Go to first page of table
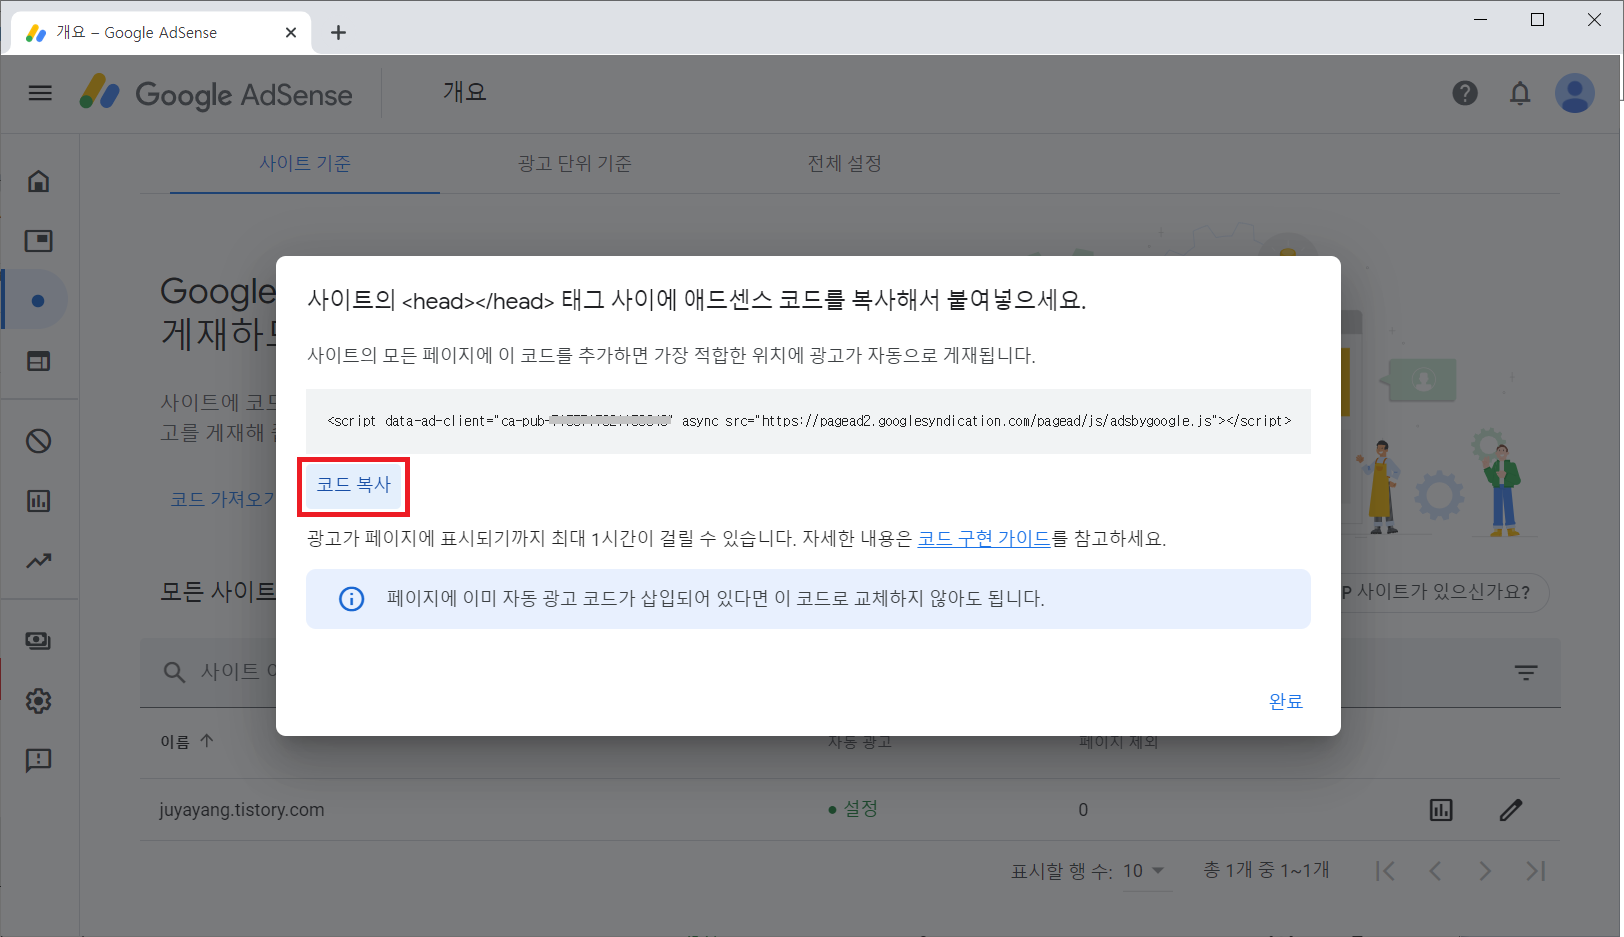Image resolution: width=1624 pixels, height=937 pixels. tap(1385, 871)
